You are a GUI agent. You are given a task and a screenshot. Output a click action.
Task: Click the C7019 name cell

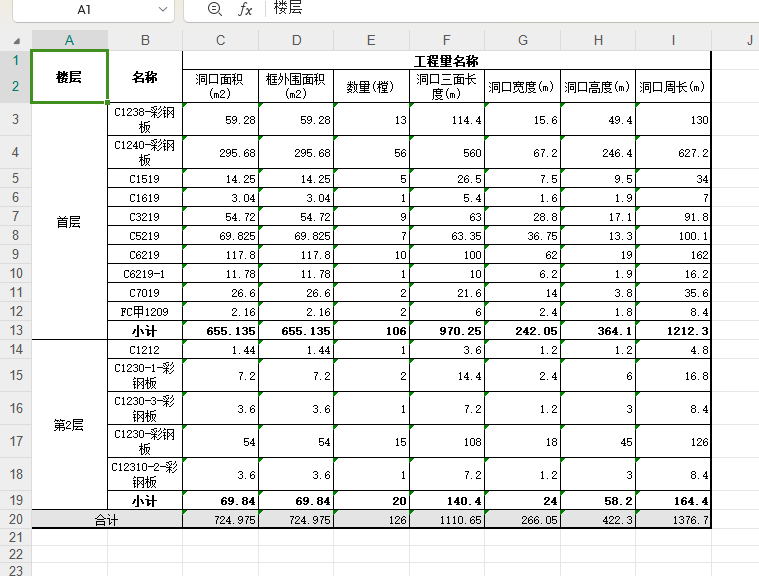(x=145, y=292)
